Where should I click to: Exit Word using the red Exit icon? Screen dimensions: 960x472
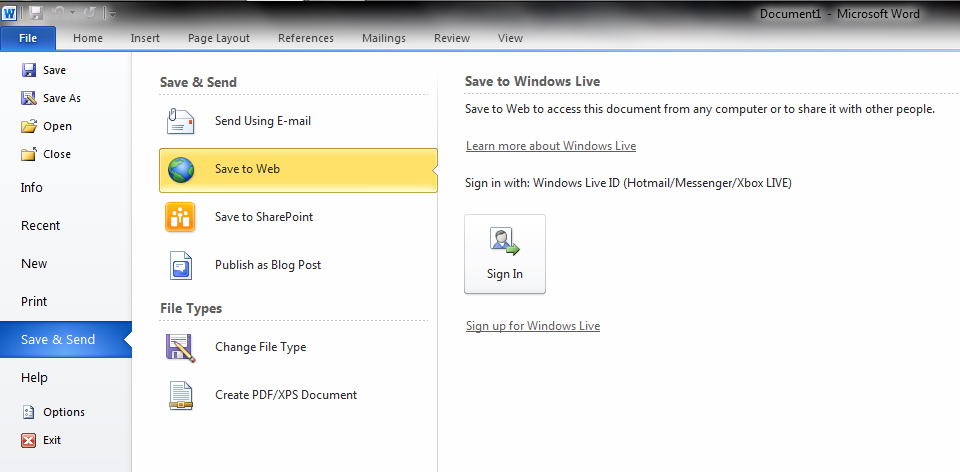[29, 440]
